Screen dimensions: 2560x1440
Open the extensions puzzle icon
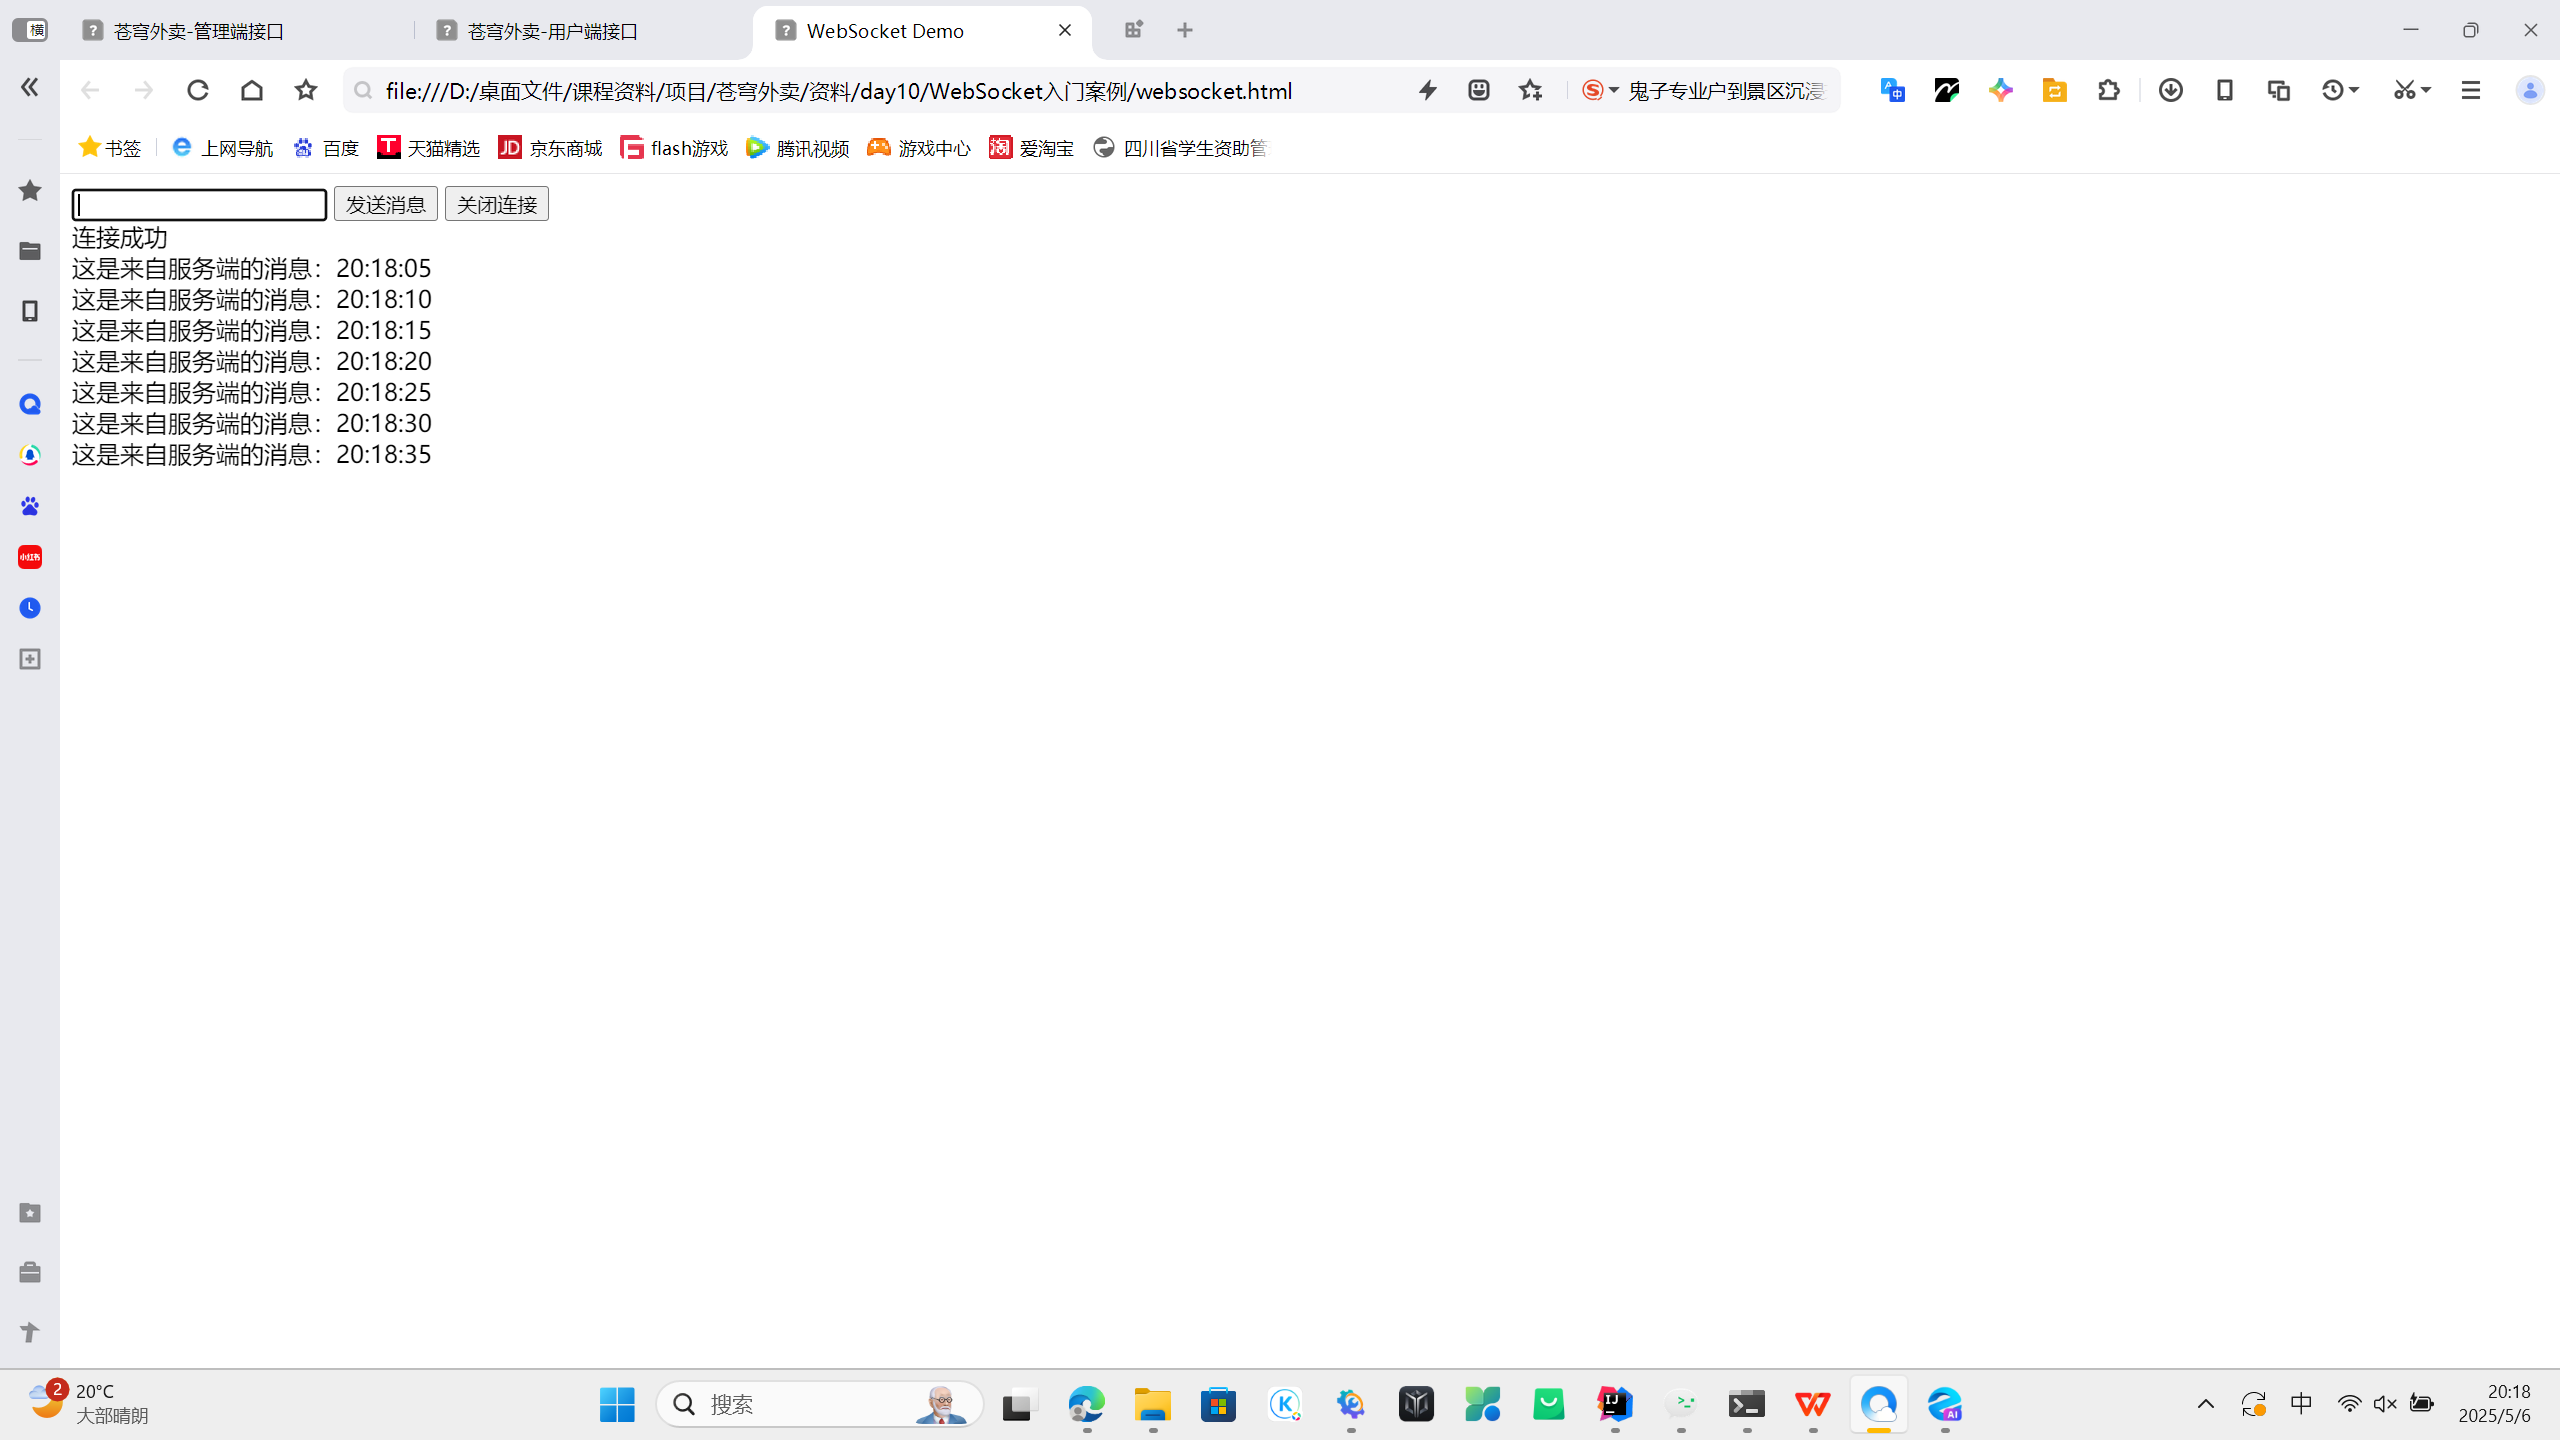[2108, 91]
